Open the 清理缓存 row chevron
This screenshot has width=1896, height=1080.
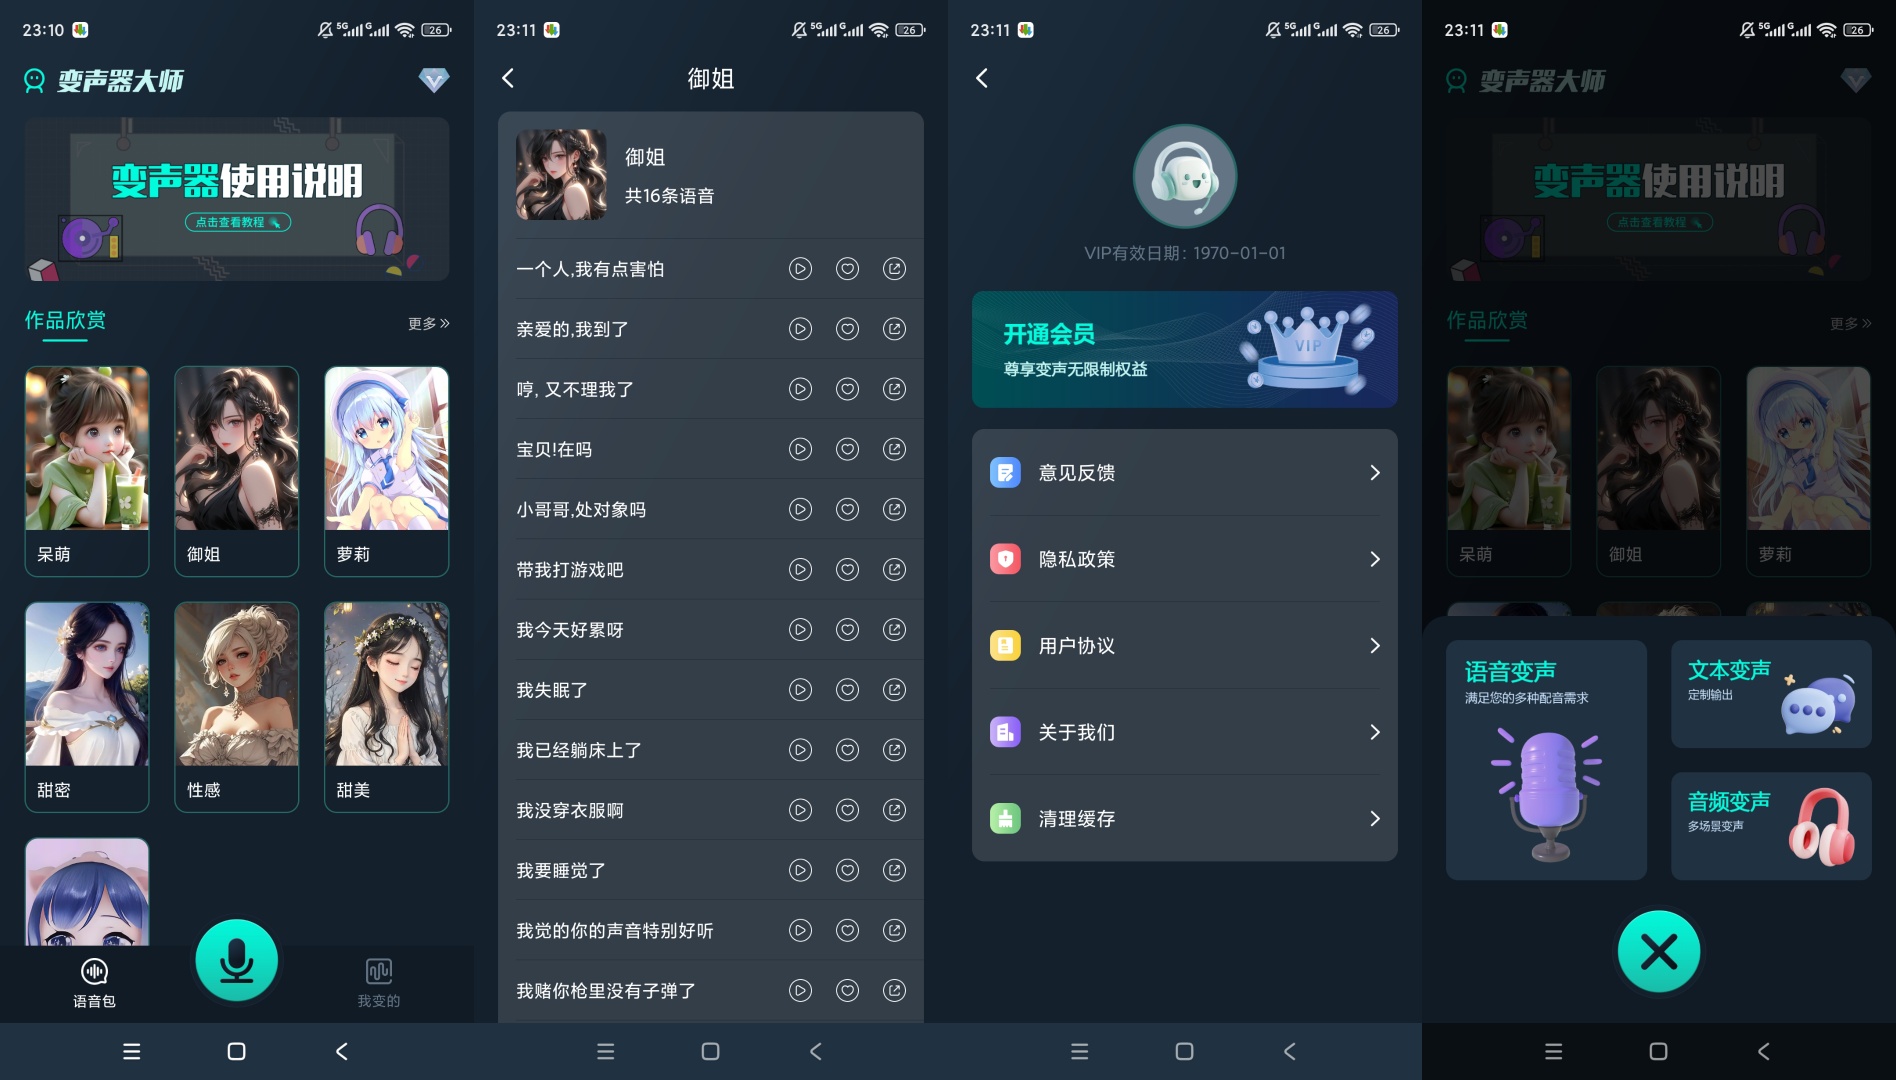(1375, 819)
